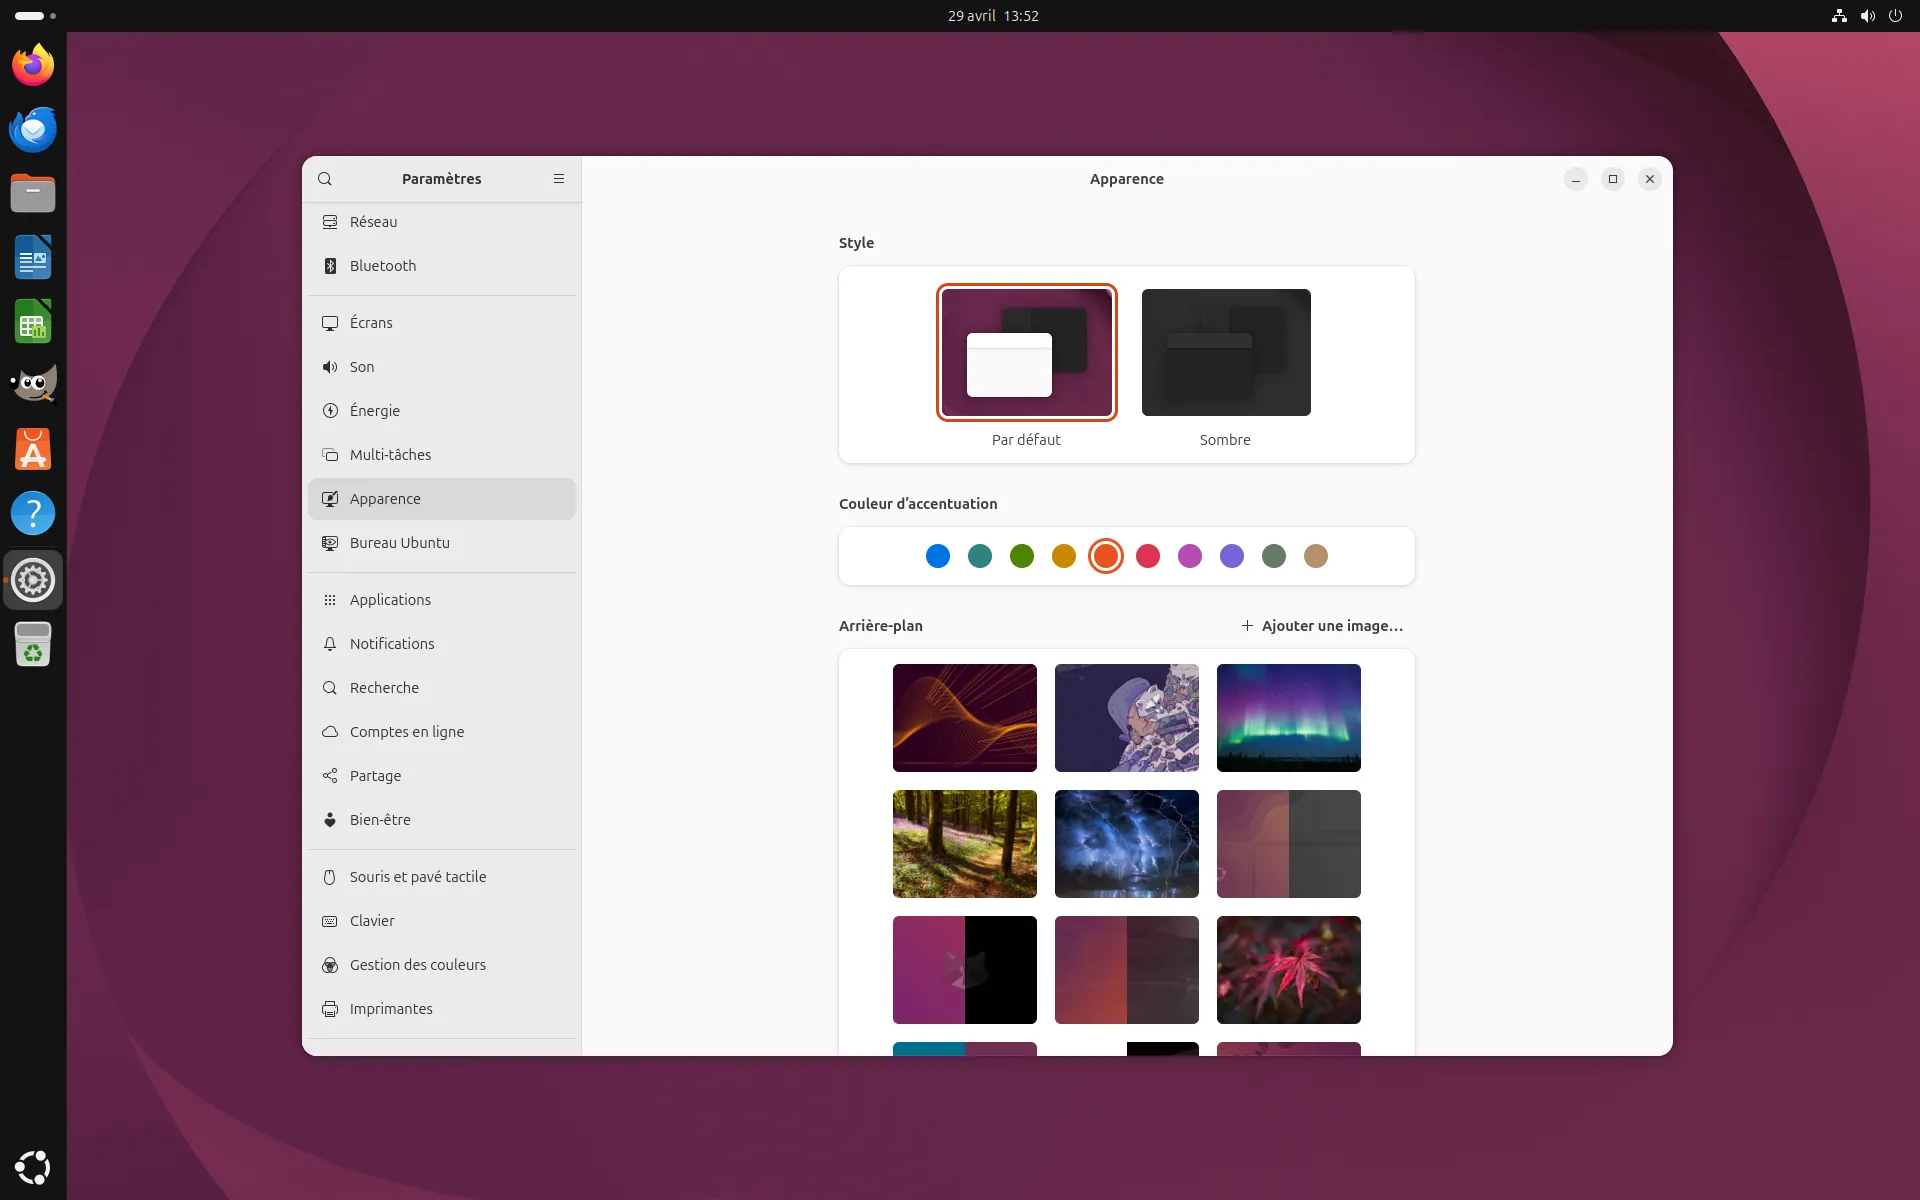Select the forest path wallpaper
The image size is (1920, 1200).
click(965, 844)
